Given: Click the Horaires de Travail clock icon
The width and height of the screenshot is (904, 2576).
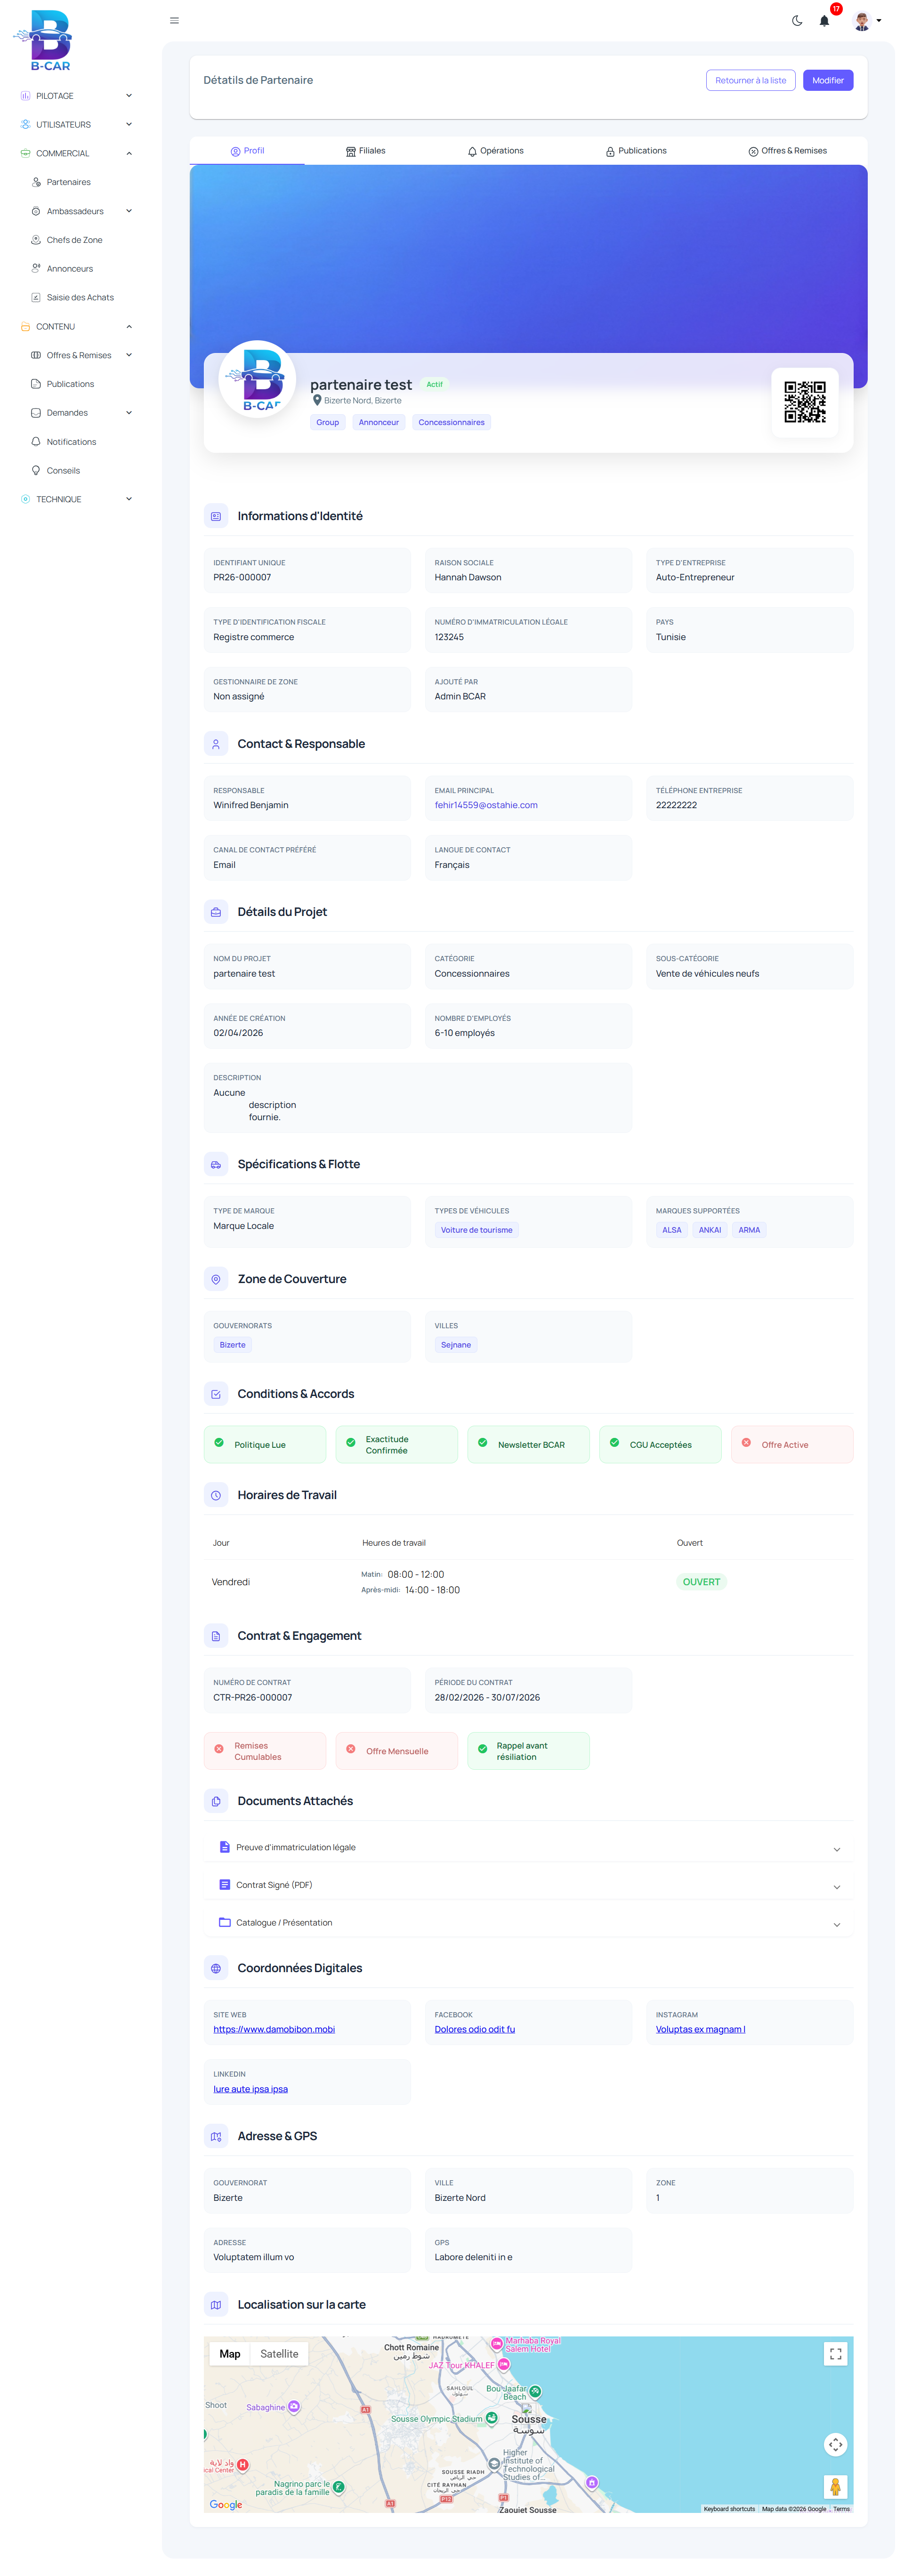Looking at the screenshot, I should pos(216,1495).
